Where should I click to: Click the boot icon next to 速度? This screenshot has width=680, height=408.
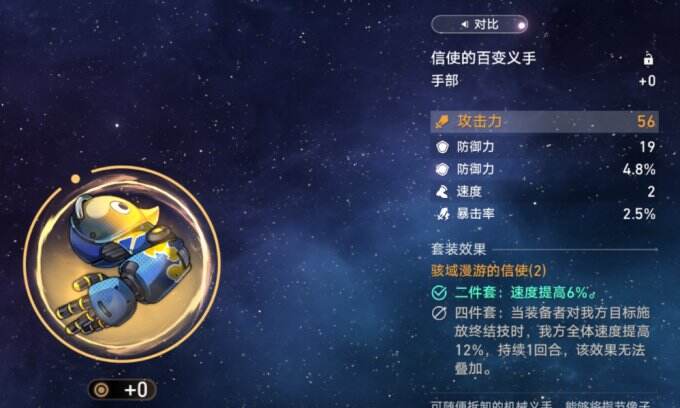pyautogui.click(x=442, y=191)
